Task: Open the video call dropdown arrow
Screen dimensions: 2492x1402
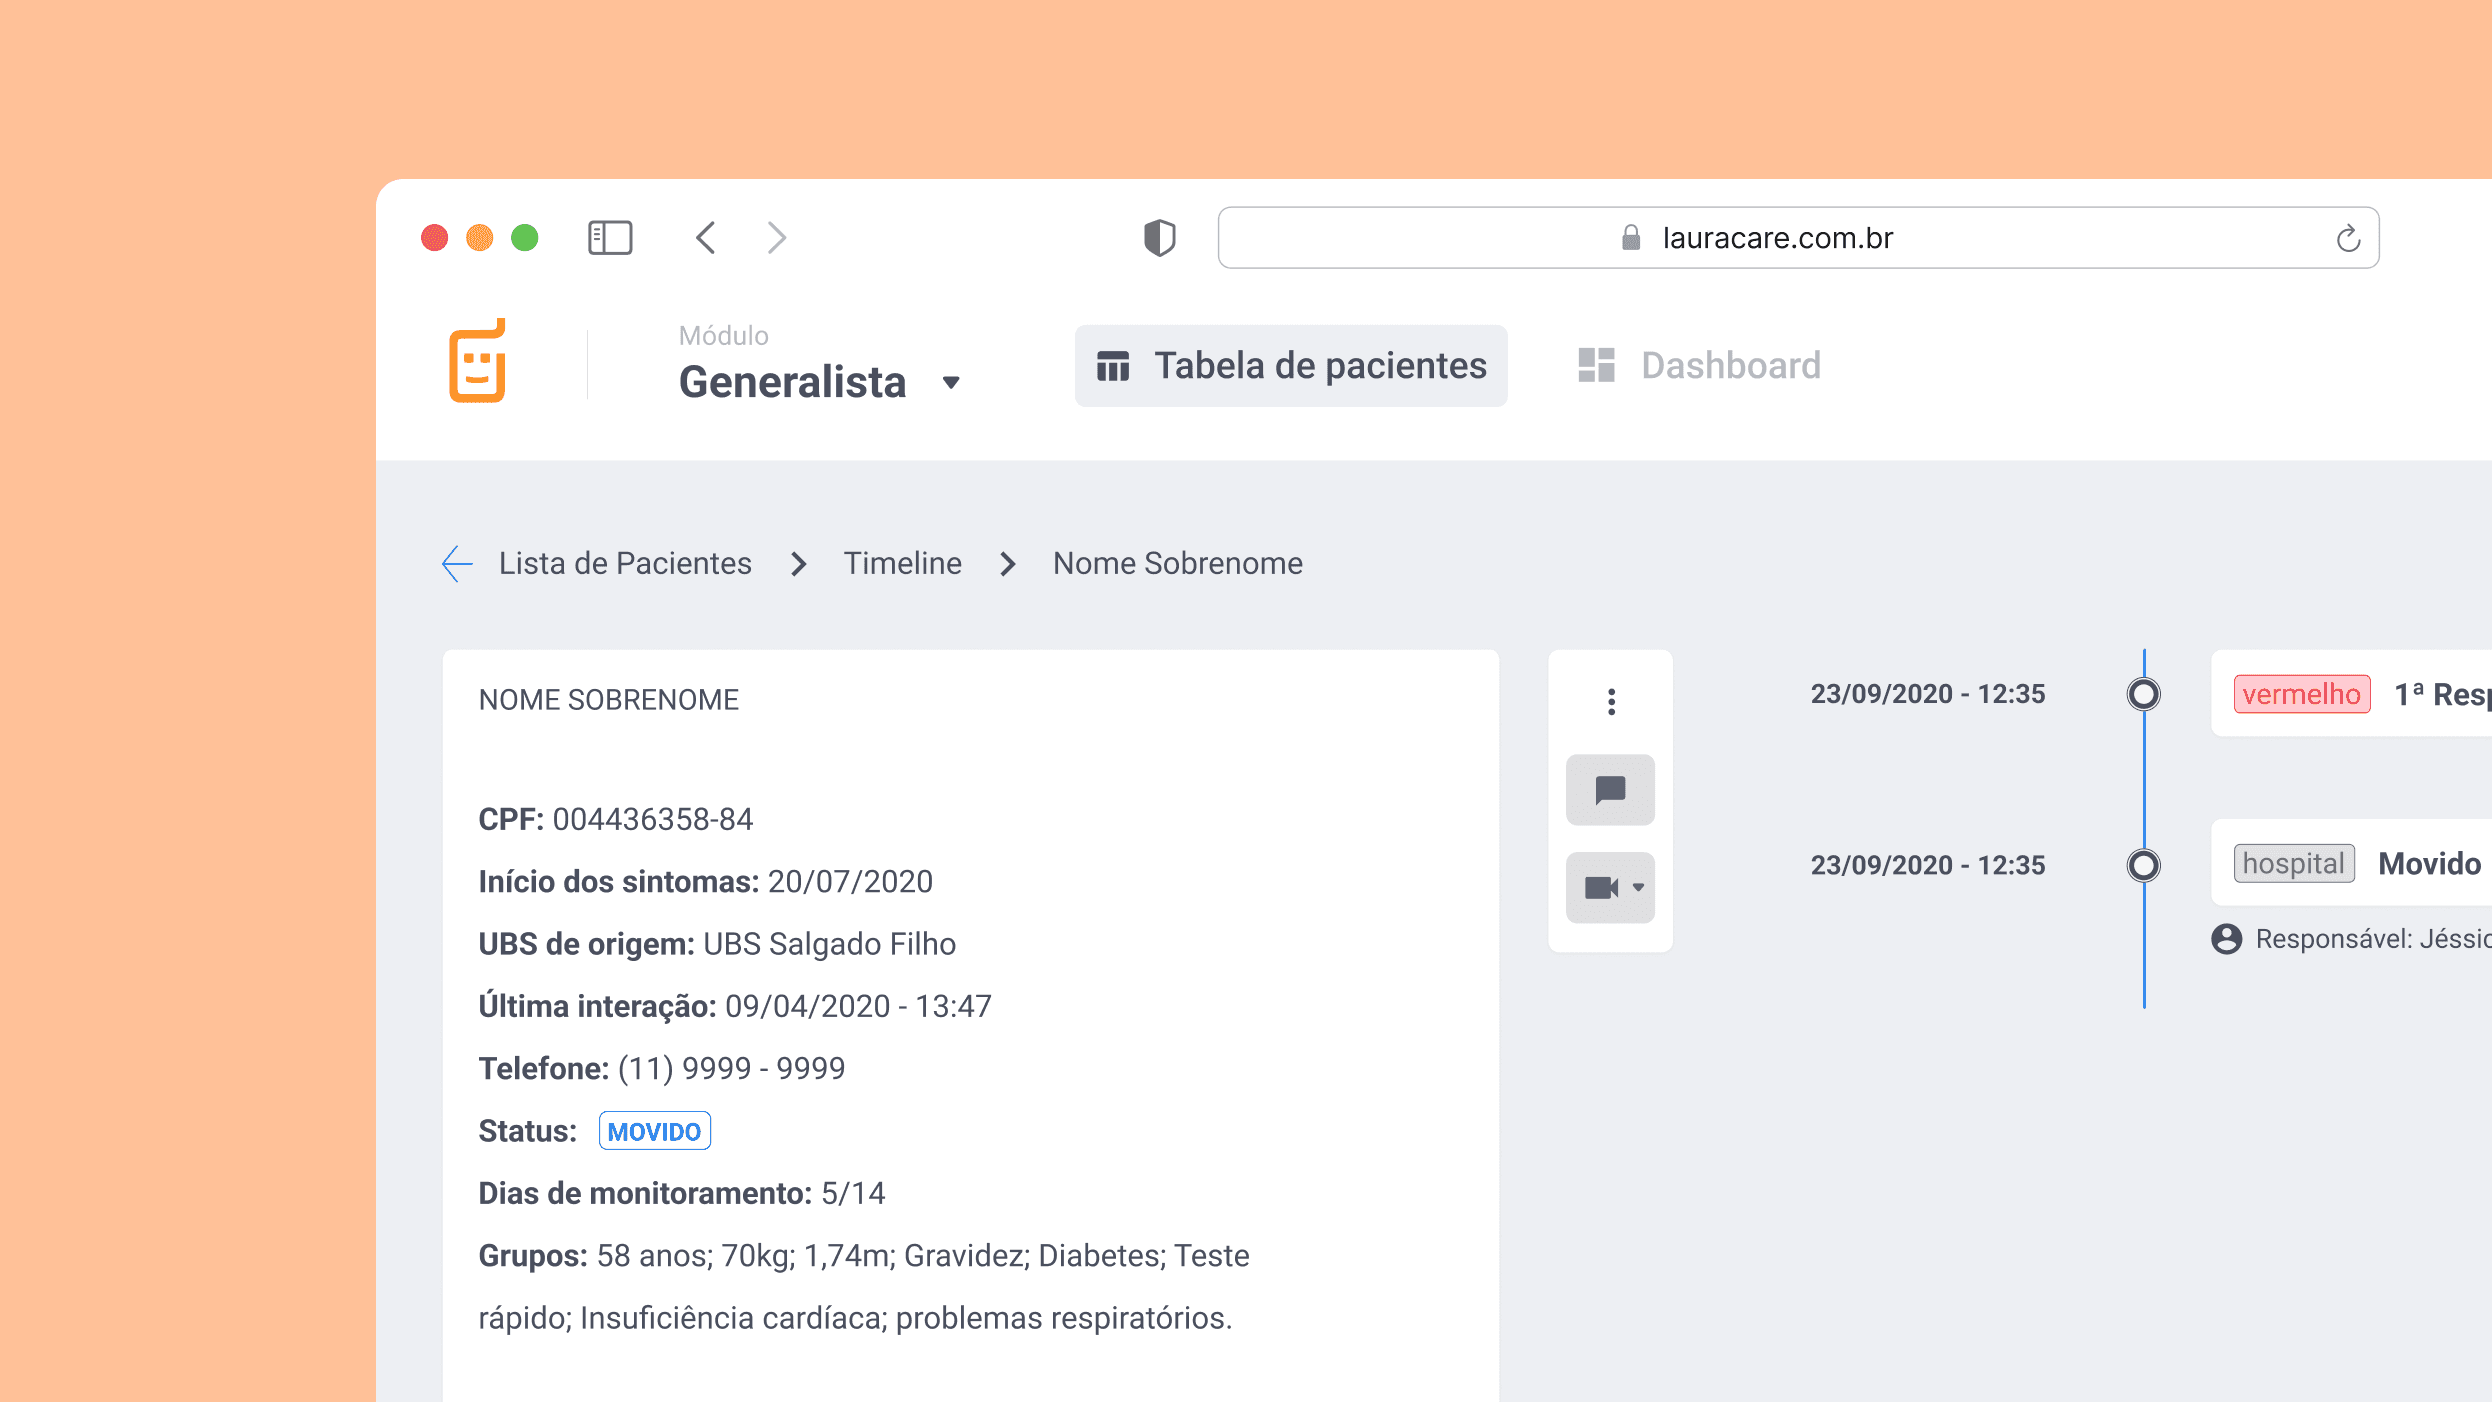Action: (1638, 887)
